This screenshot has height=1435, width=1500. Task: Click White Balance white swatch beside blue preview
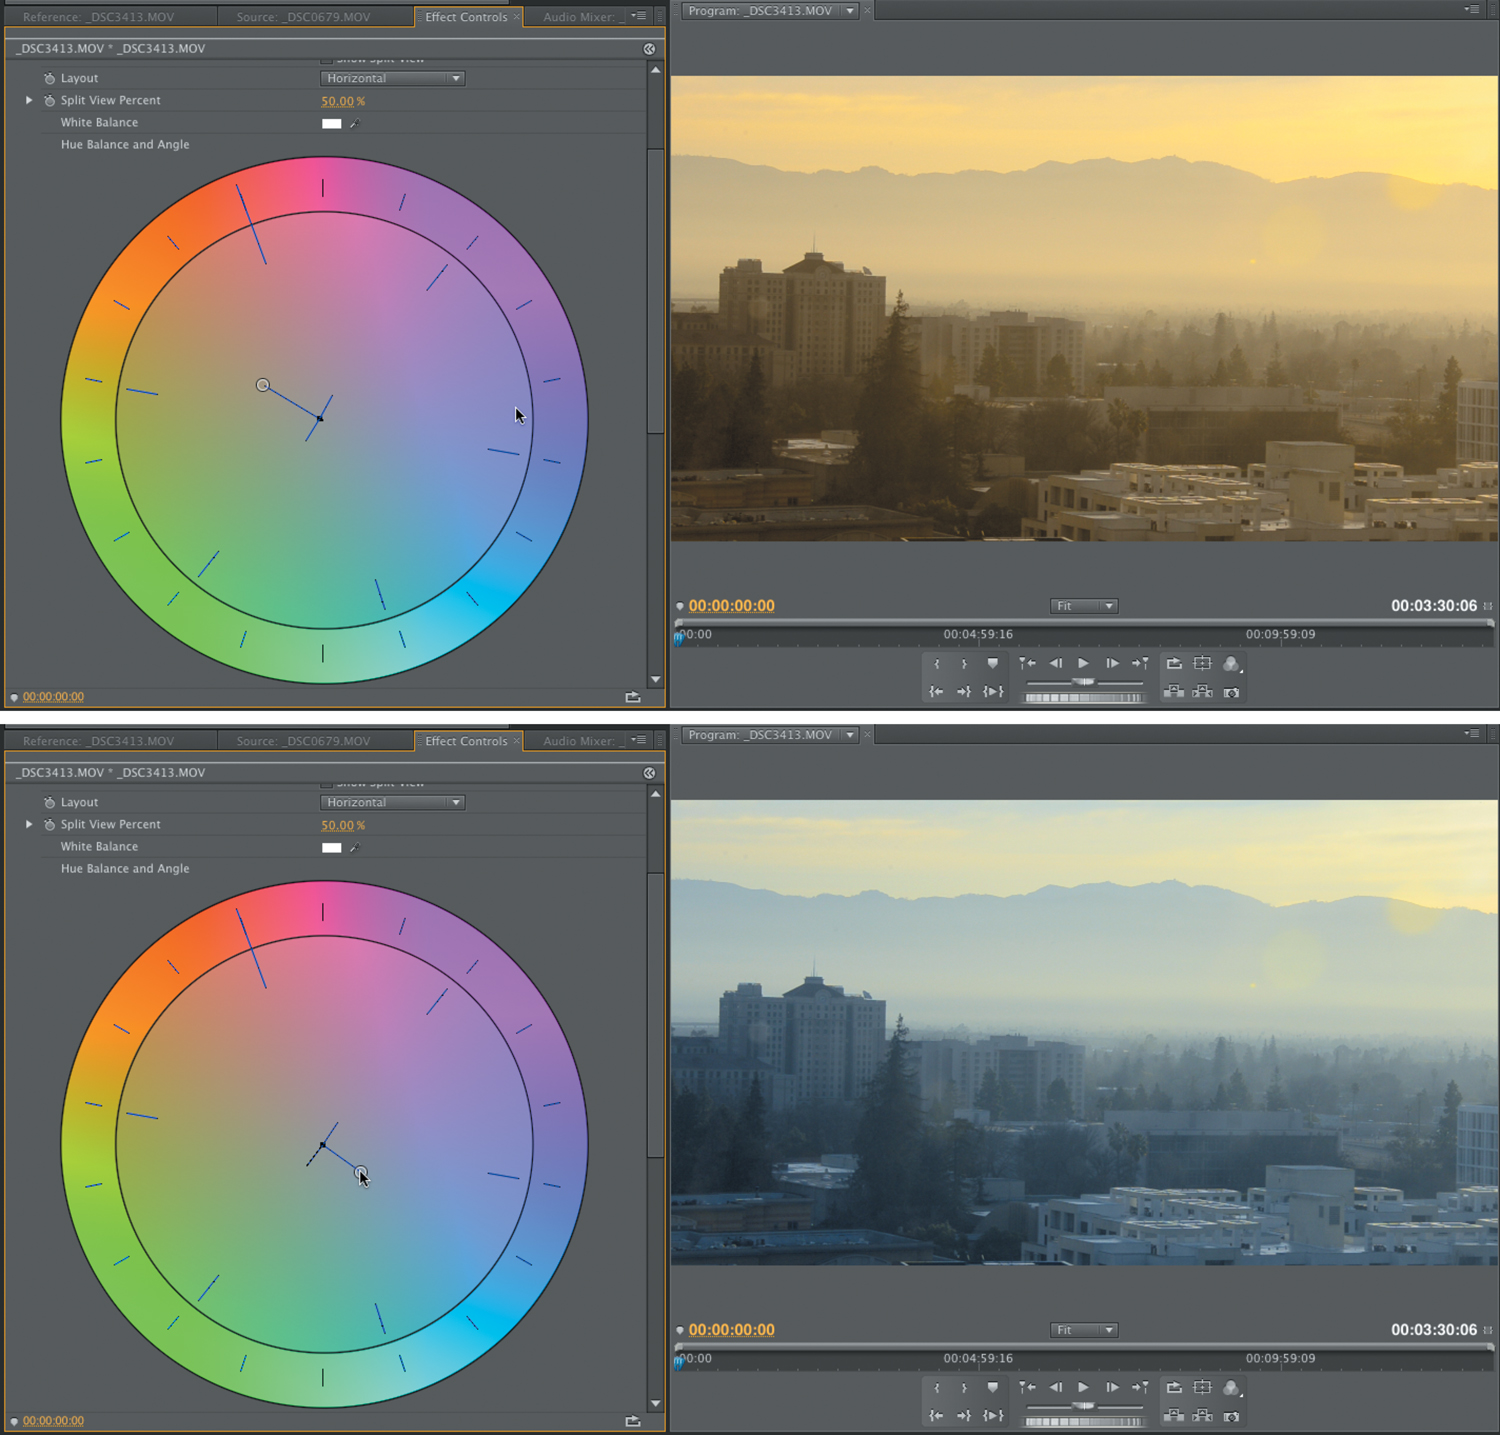point(331,848)
